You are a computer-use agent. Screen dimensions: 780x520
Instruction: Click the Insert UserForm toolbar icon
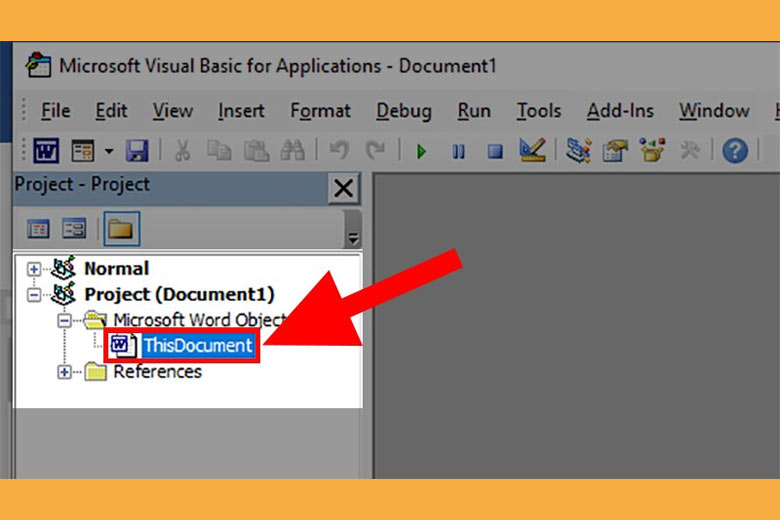83,150
